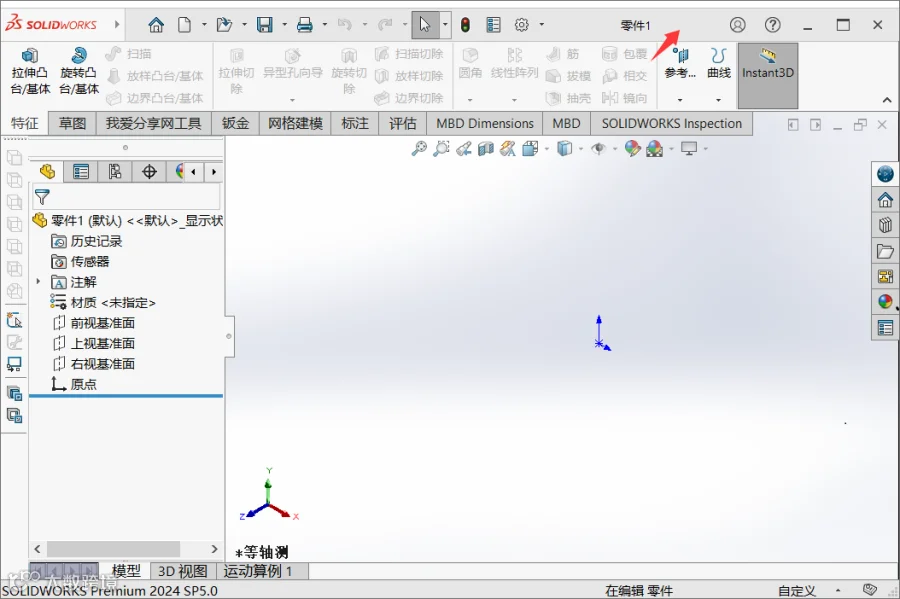Switch to the MBD Dimensions tab
The image size is (900, 599).
[x=485, y=123]
